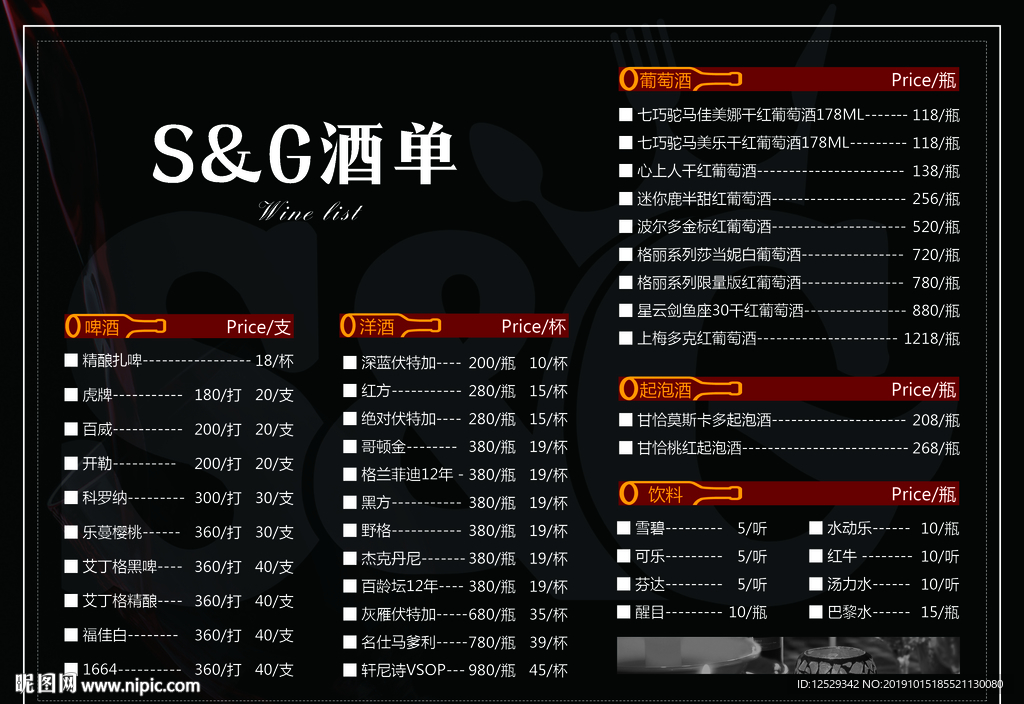Click the bottle icon beside 啤酒 header

tap(116, 327)
